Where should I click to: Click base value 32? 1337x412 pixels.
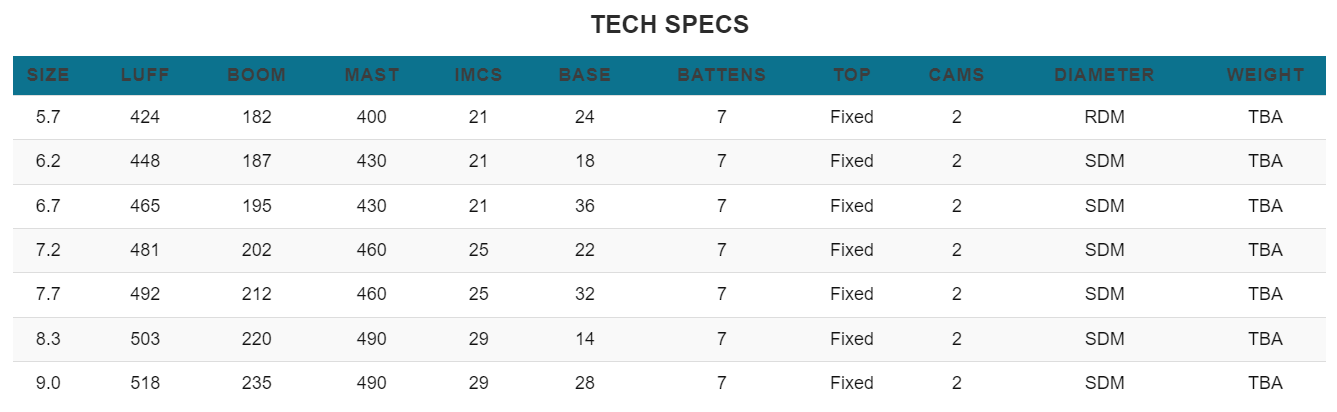point(585,294)
